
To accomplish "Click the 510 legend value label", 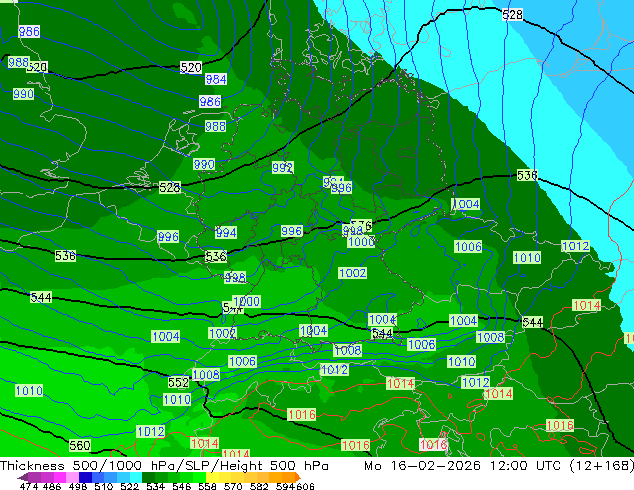I will (104, 486).
